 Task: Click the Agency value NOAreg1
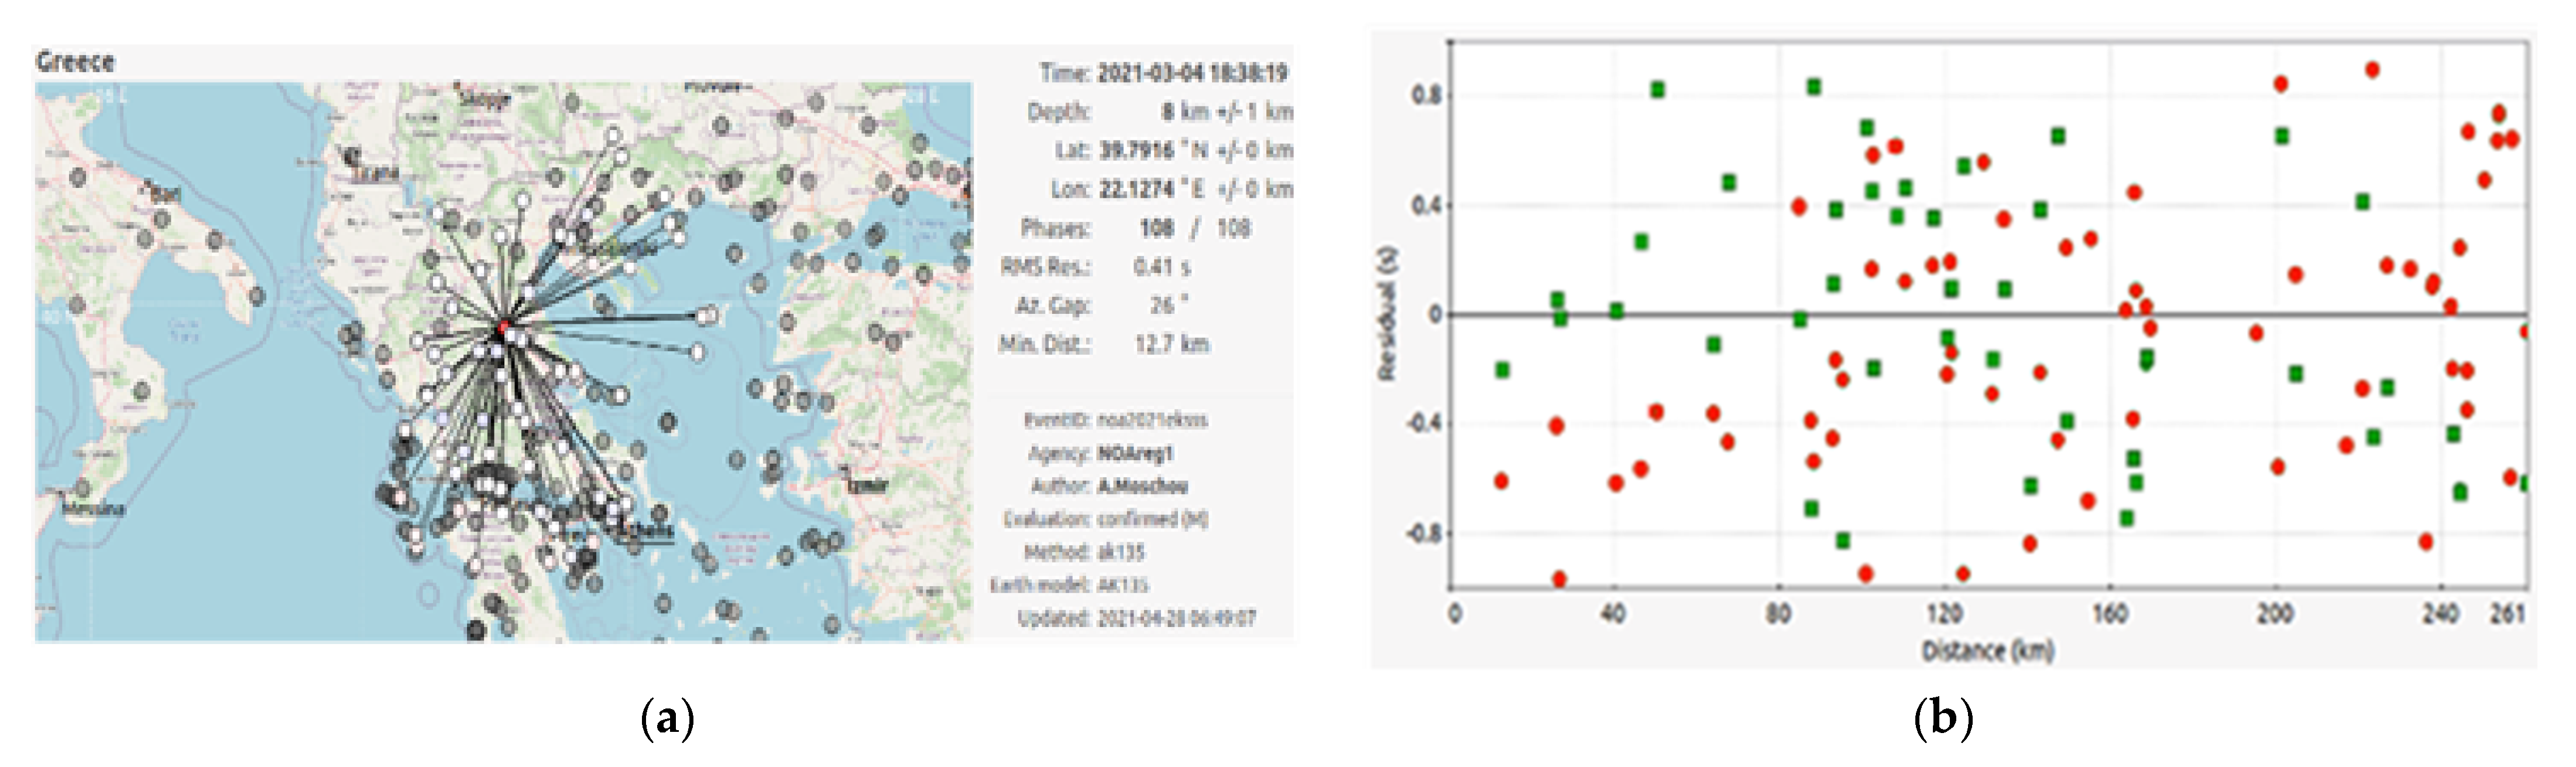(x=1135, y=454)
